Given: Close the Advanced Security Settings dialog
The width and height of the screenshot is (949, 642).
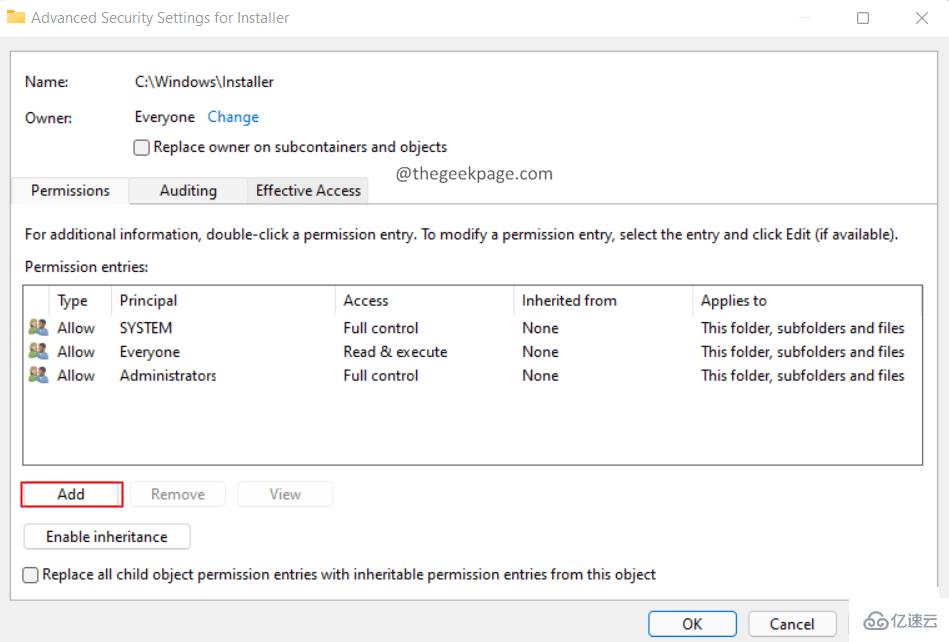Looking at the screenshot, I should pyautogui.click(x=921, y=18).
